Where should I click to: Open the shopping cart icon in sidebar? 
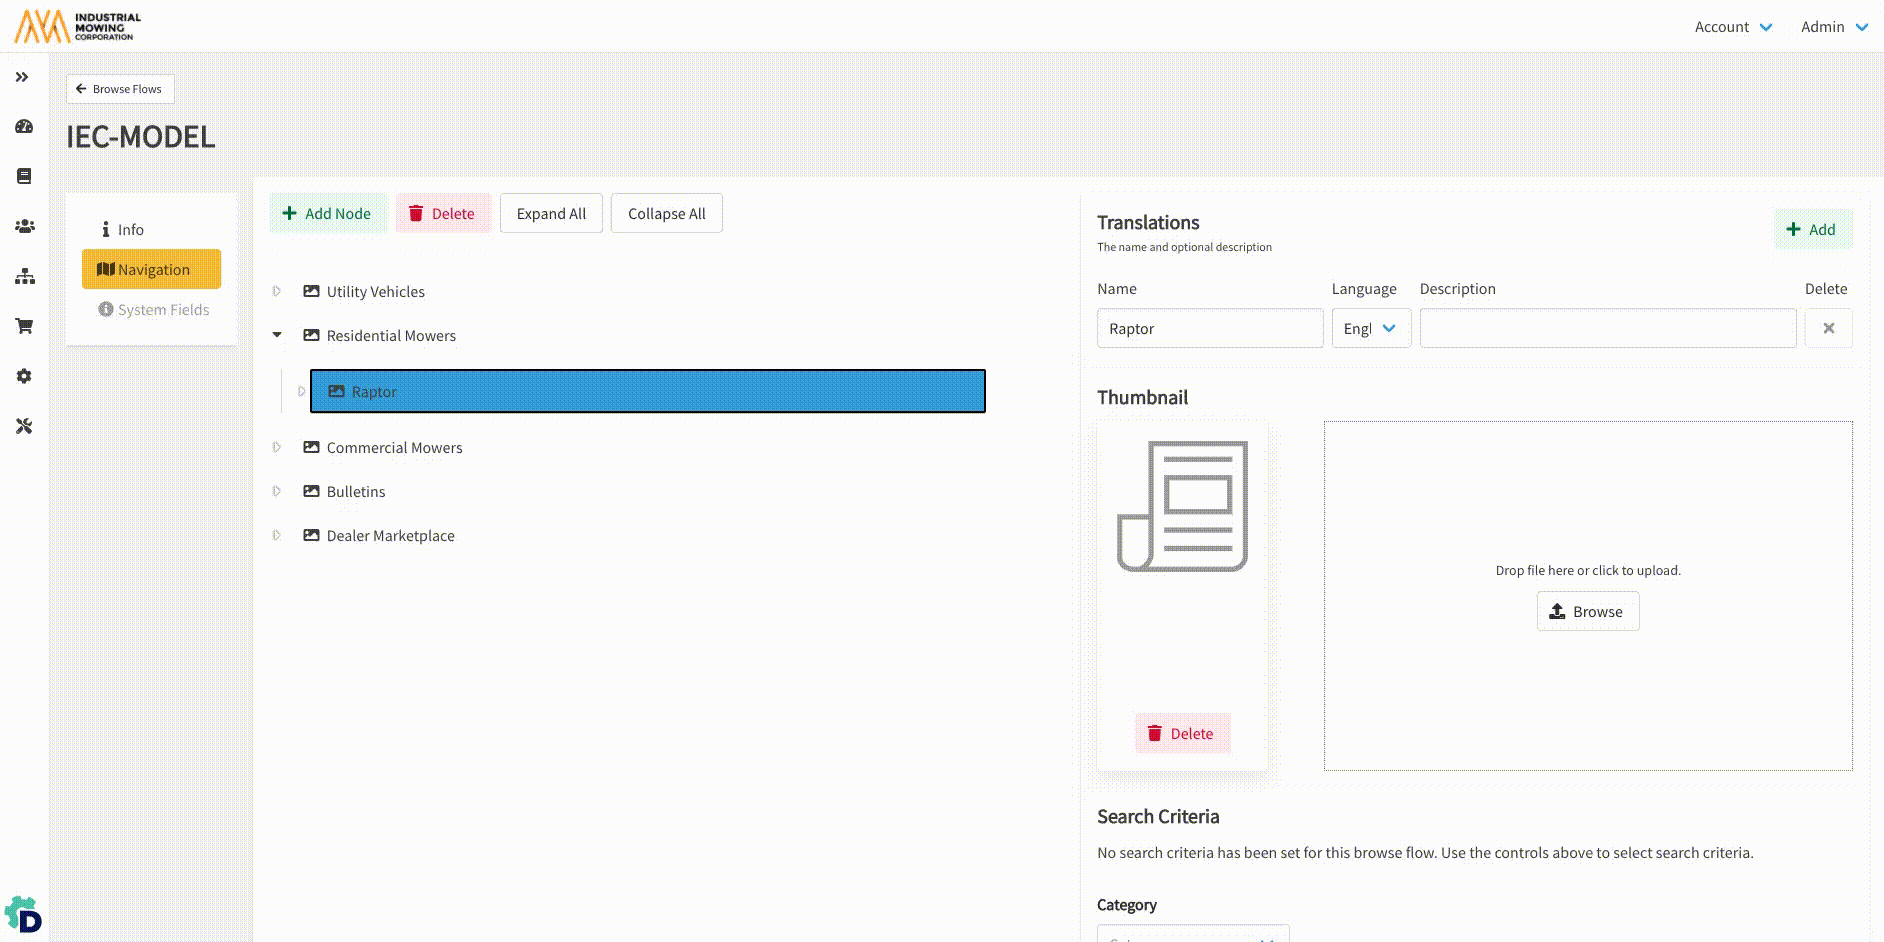click(x=24, y=326)
